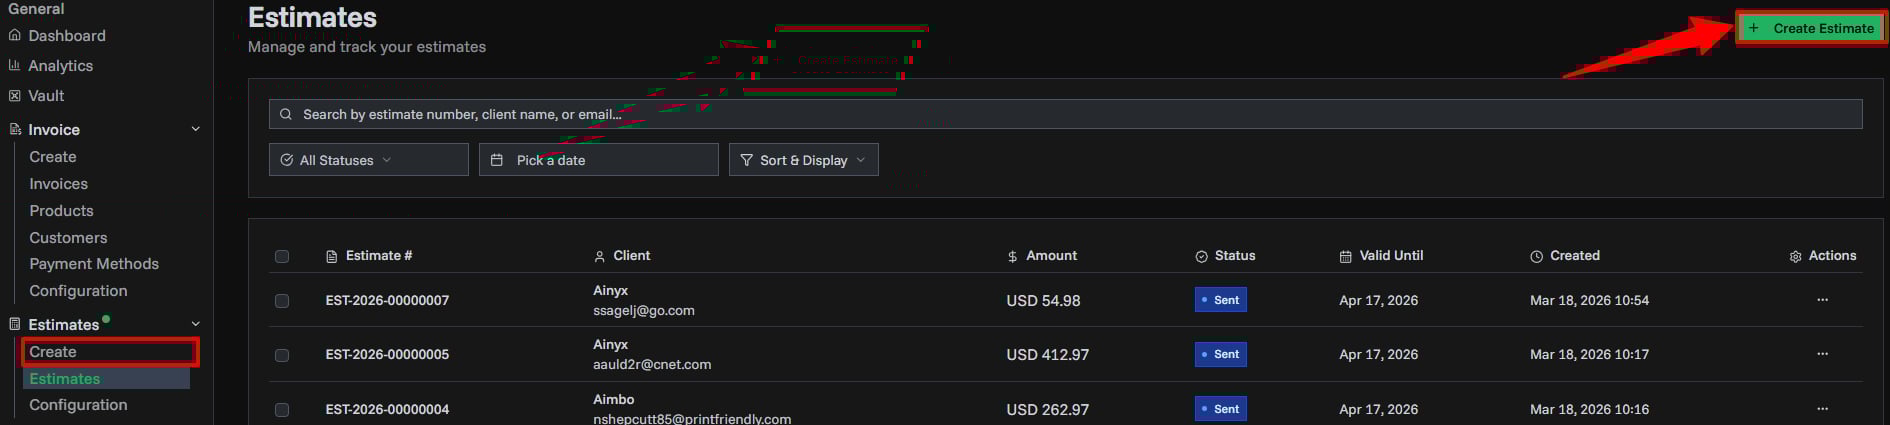Click email aauld2r@cnet.com
The image size is (1890, 425).
tap(652, 364)
